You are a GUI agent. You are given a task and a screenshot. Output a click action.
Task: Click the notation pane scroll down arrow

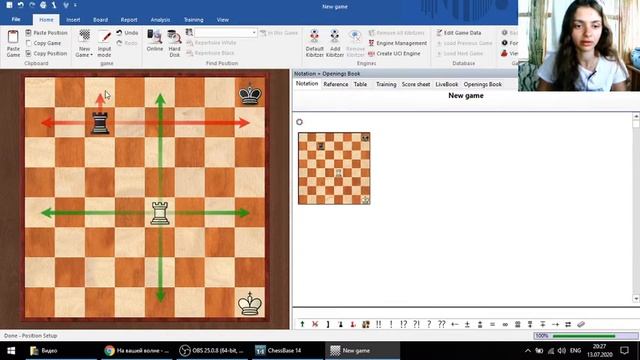pos(636,298)
